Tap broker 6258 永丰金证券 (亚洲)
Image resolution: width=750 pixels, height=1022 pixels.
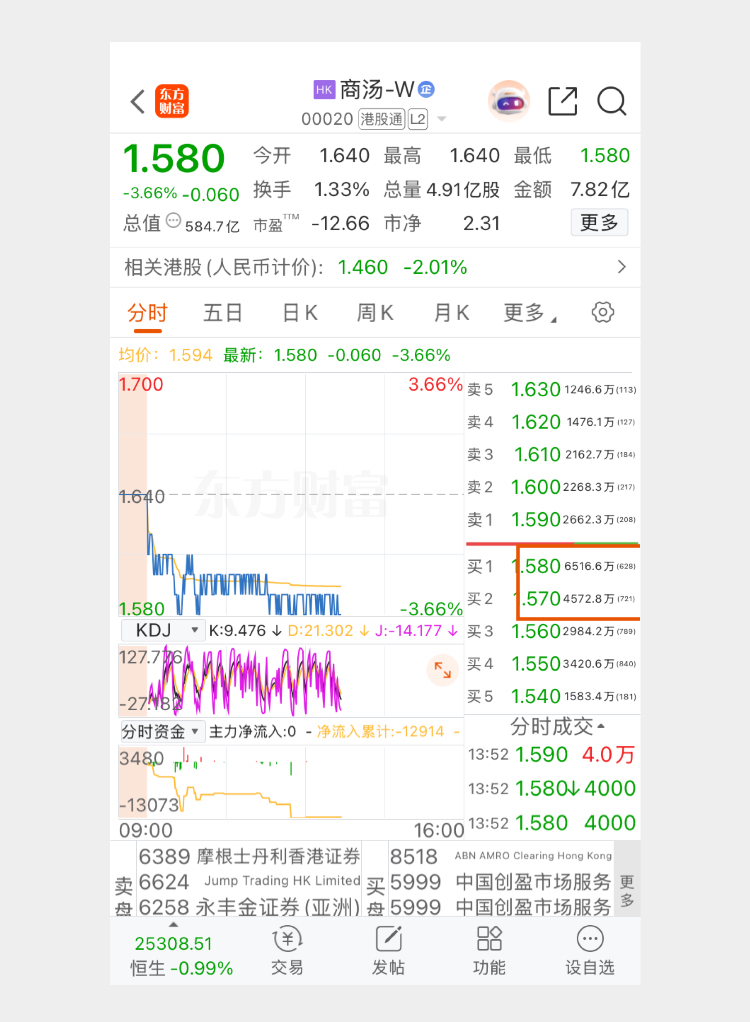[x=249, y=907]
